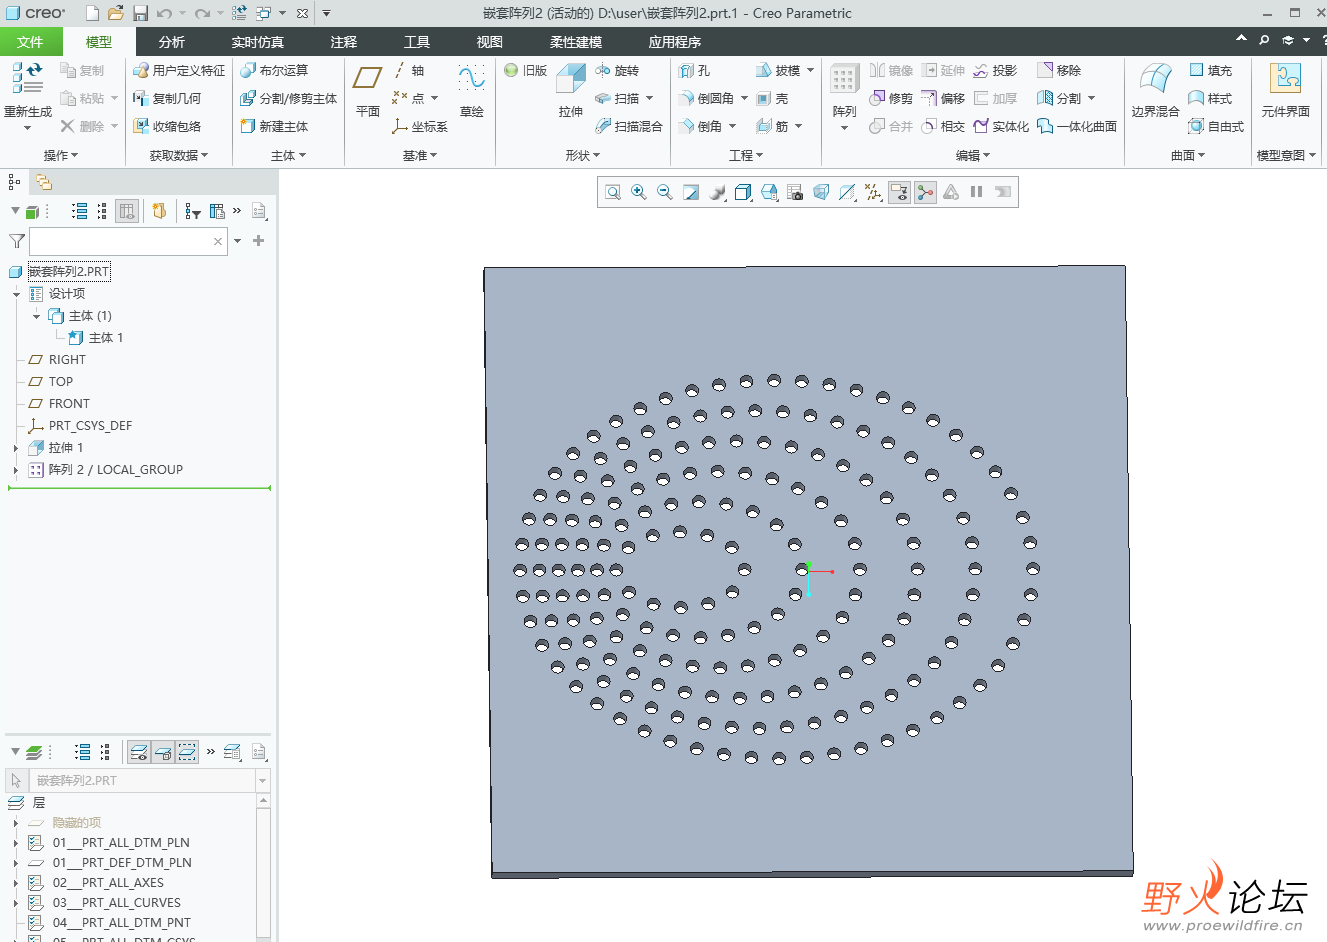Open the Hole (孔) tool

click(x=694, y=70)
